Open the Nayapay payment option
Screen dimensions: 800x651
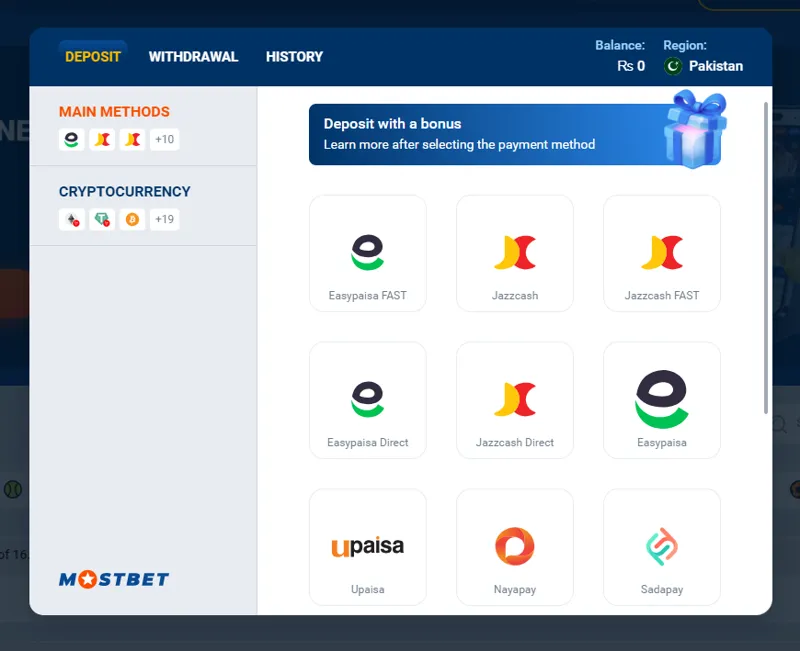coord(515,546)
